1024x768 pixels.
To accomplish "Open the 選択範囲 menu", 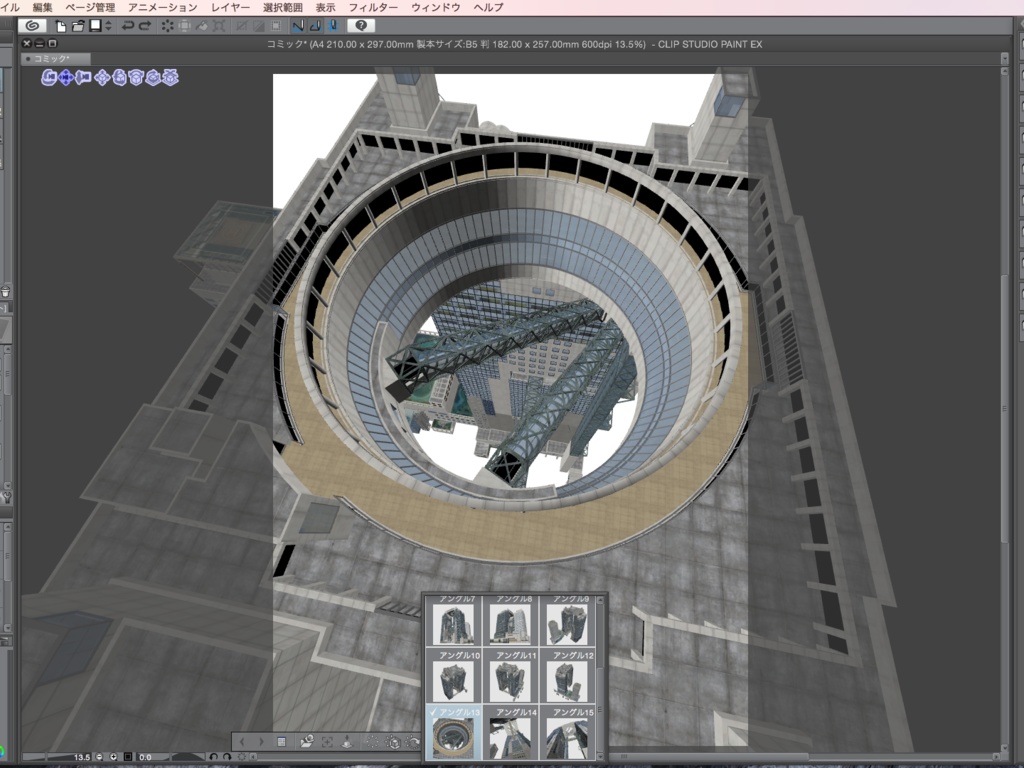I will click(283, 7).
